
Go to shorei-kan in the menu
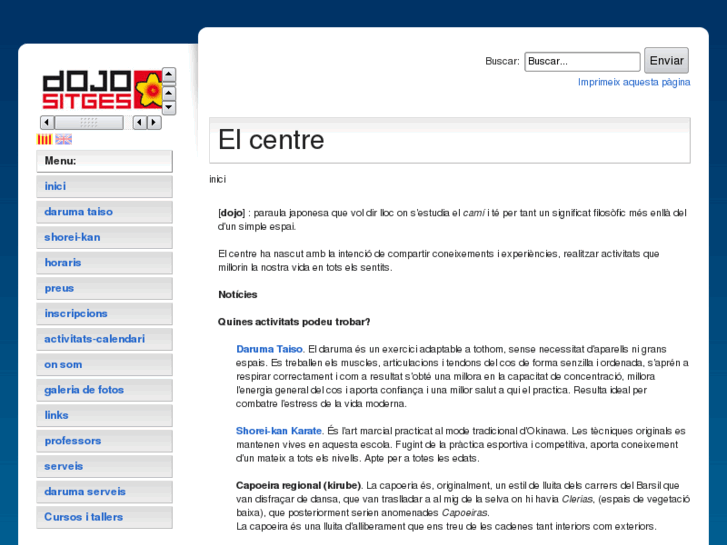[x=104, y=237]
